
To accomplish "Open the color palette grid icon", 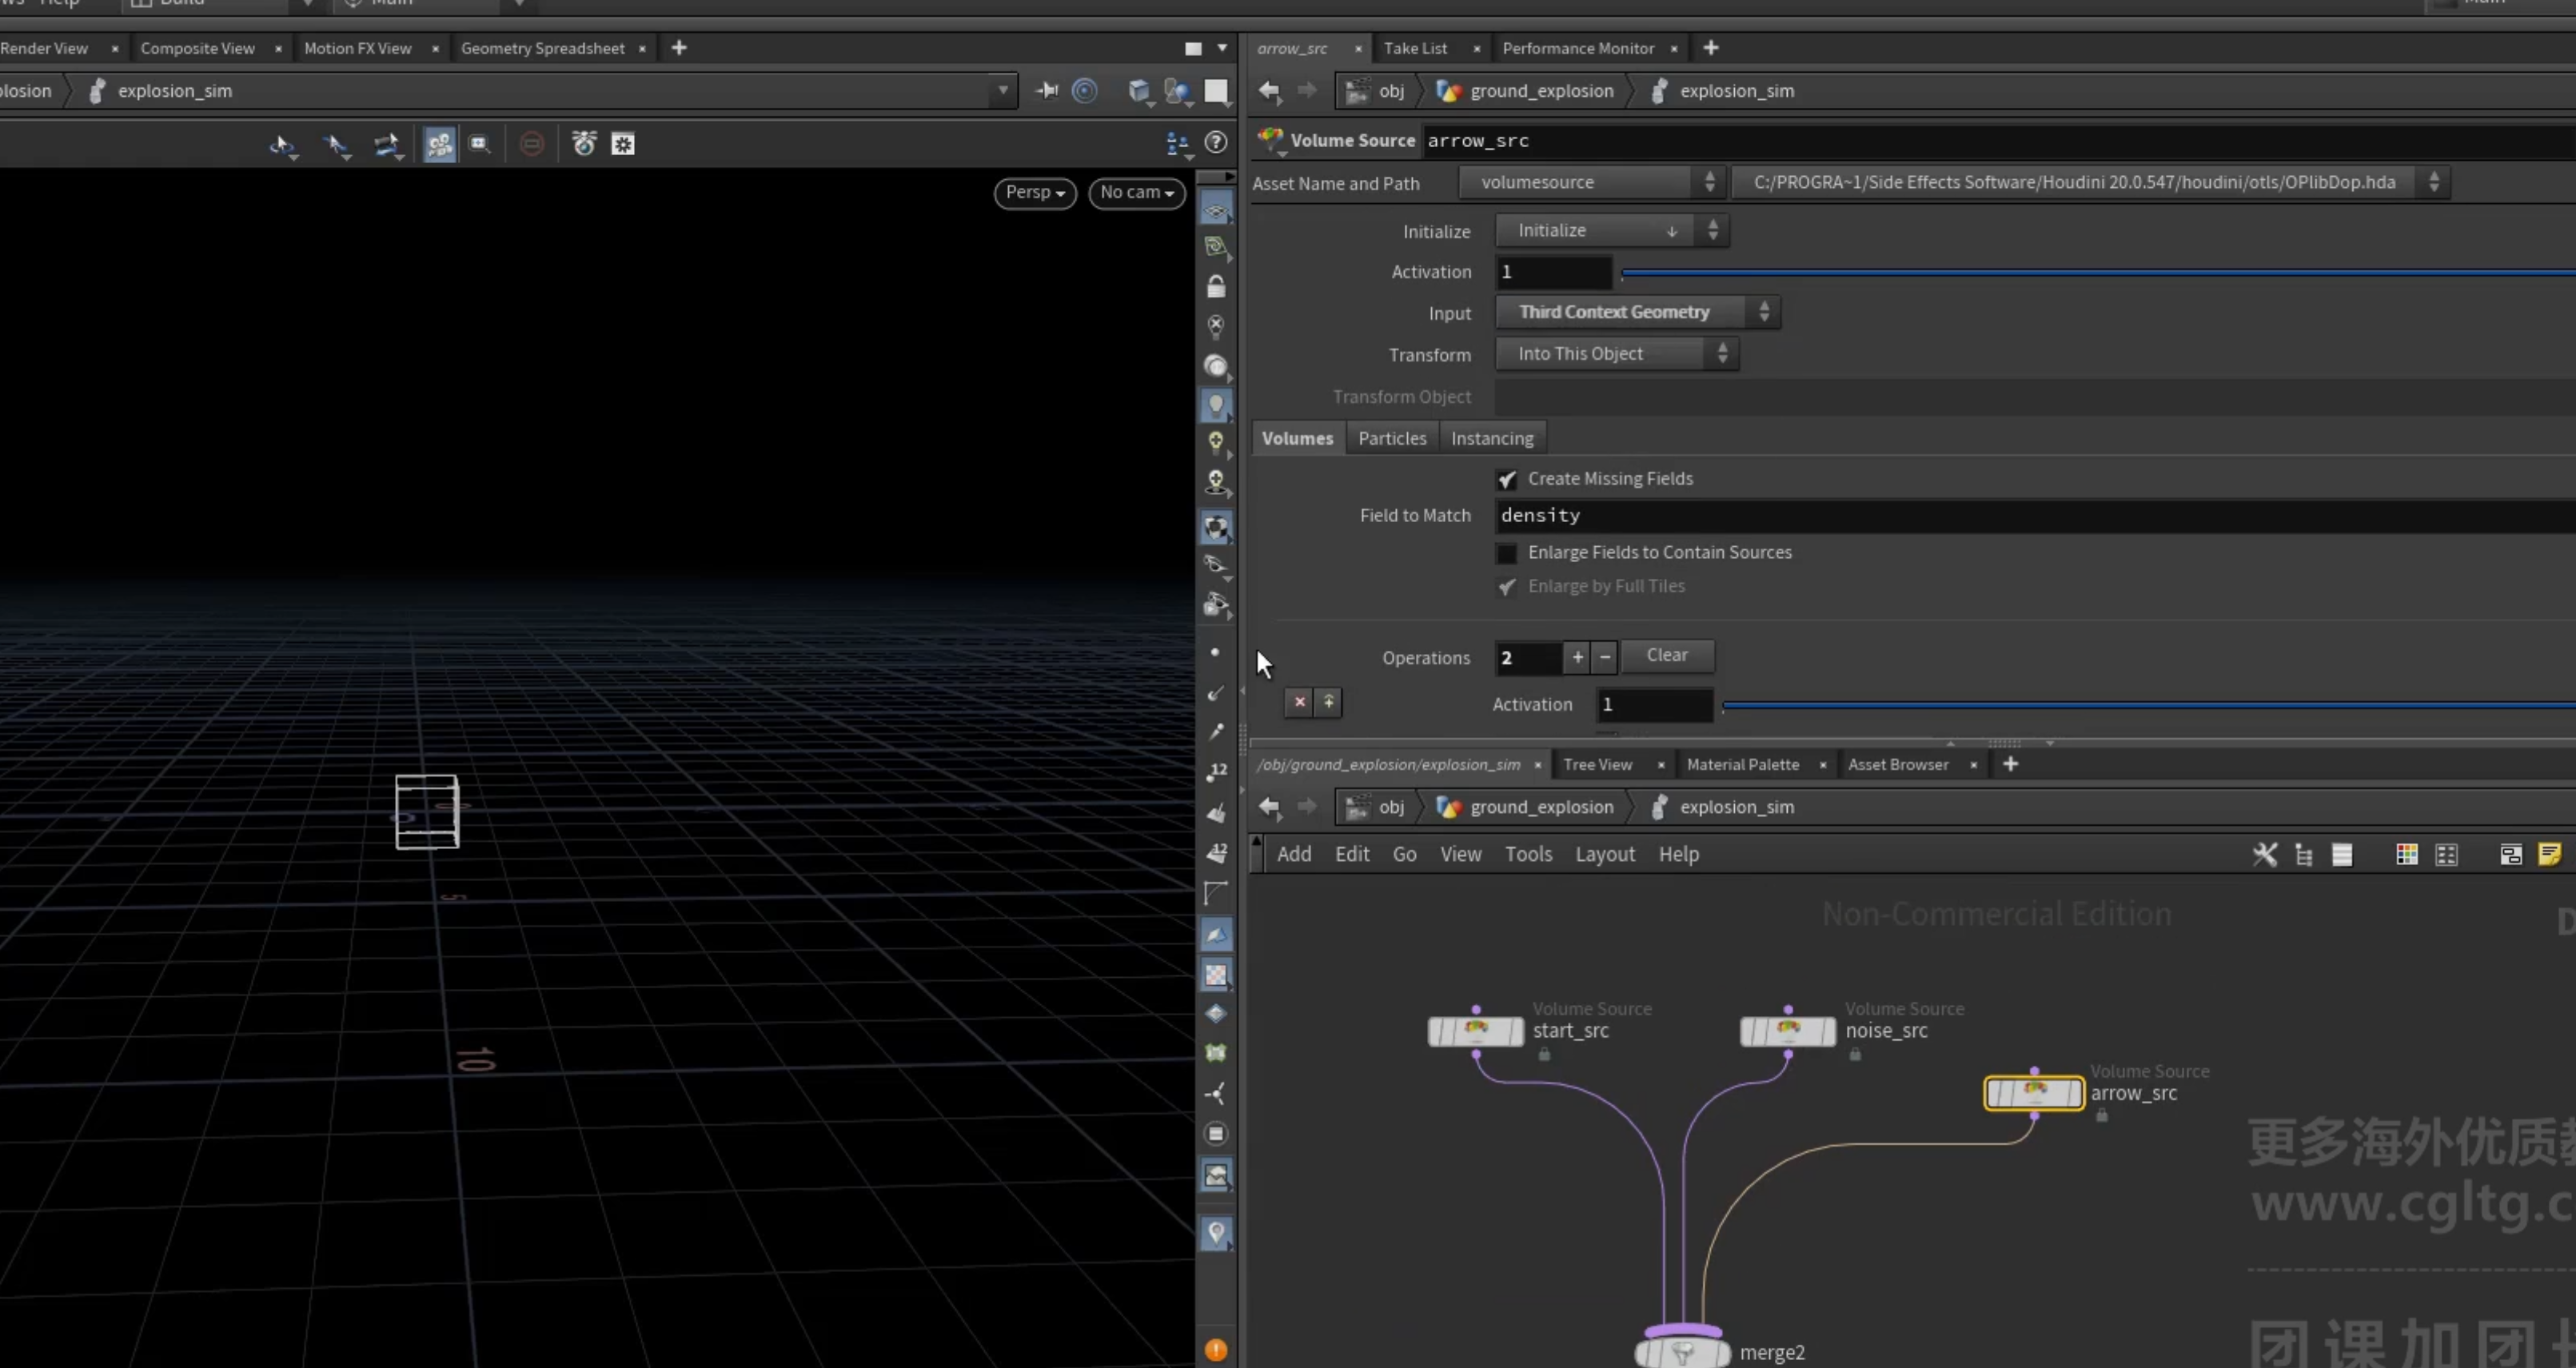I will coord(2407,854).
